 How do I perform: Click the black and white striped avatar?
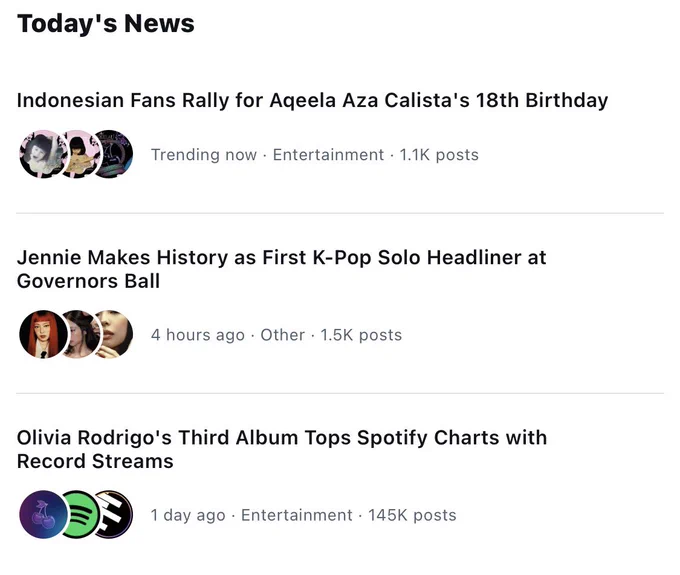click(115, 515)
